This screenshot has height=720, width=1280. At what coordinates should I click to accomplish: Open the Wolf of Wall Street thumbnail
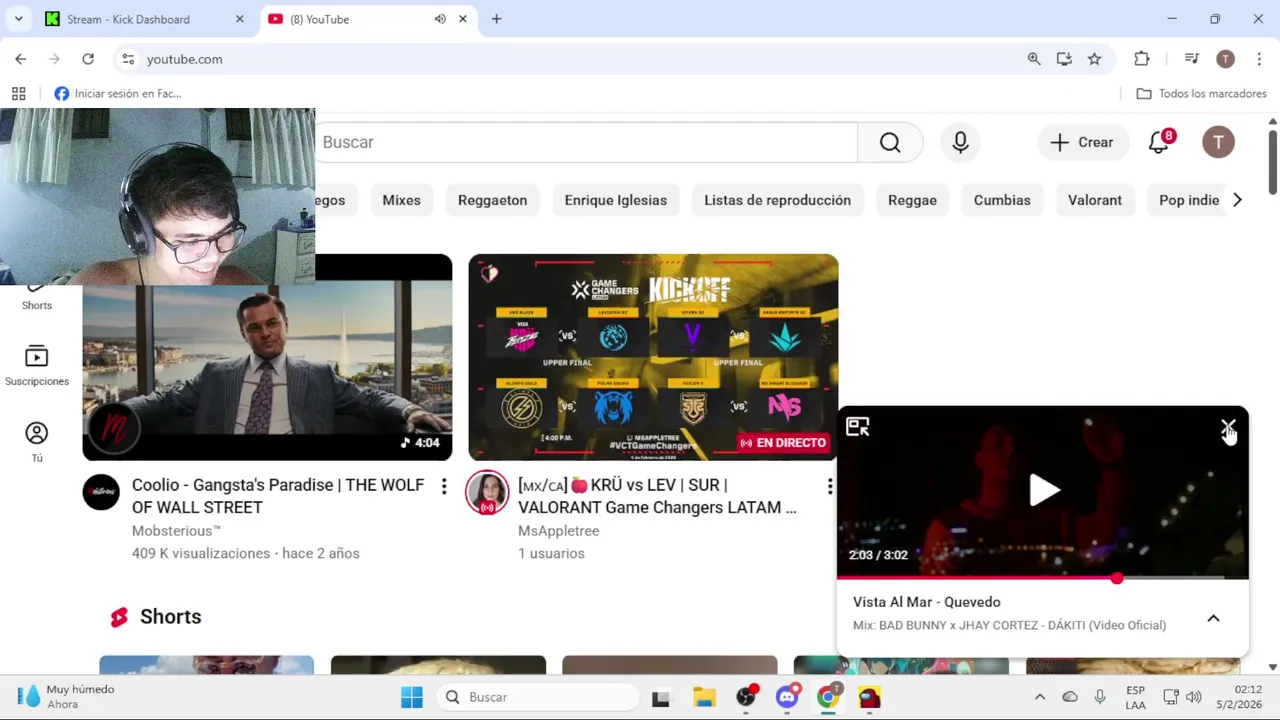tap(267, 357)
